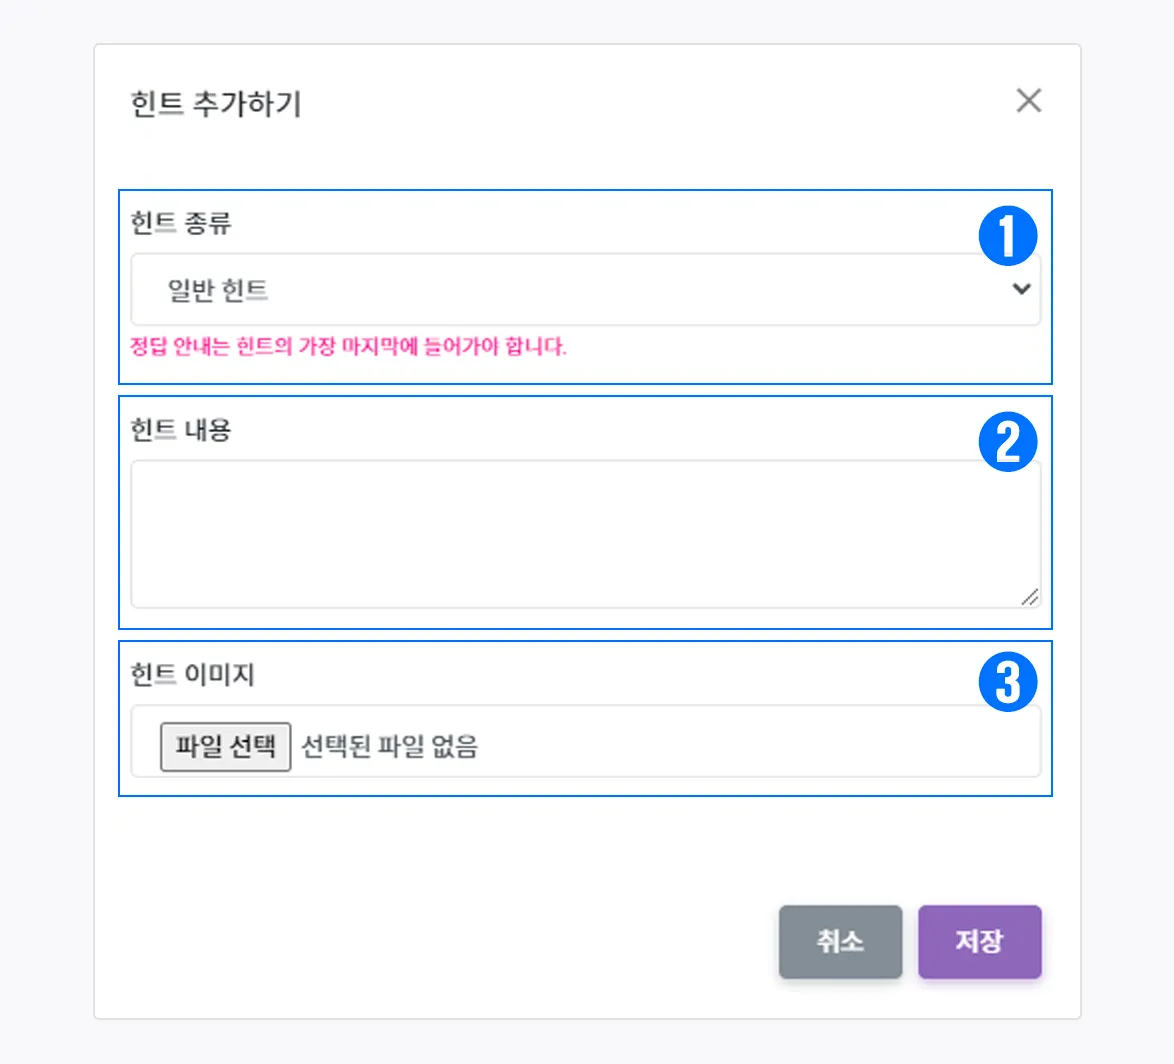Save the hint with 저장 button
Screen dimensions: 1174x1064
coord(979,941)
